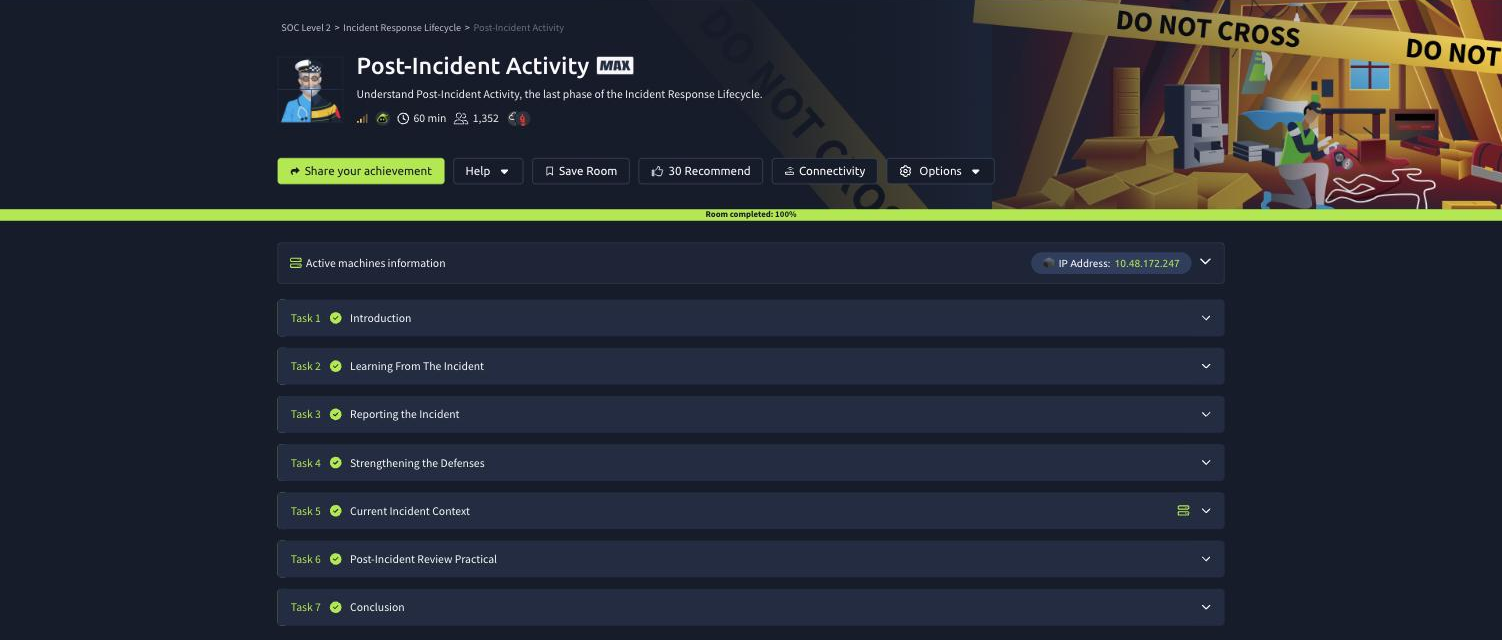
Task: Click the clock icon beside 60 min
Action: [x=403, y=118]
